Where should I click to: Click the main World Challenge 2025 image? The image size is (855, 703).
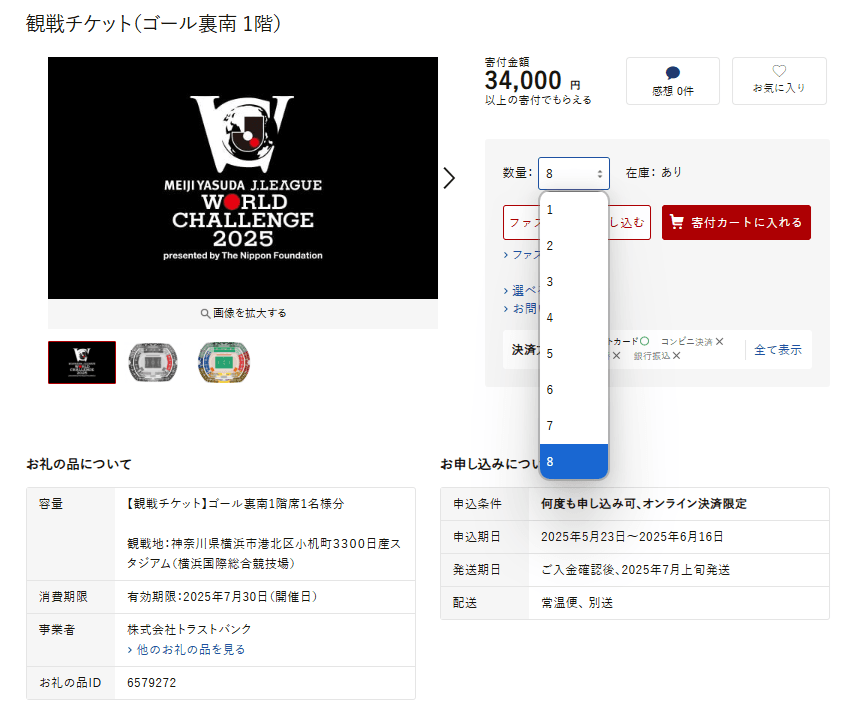tap(243, 178)
